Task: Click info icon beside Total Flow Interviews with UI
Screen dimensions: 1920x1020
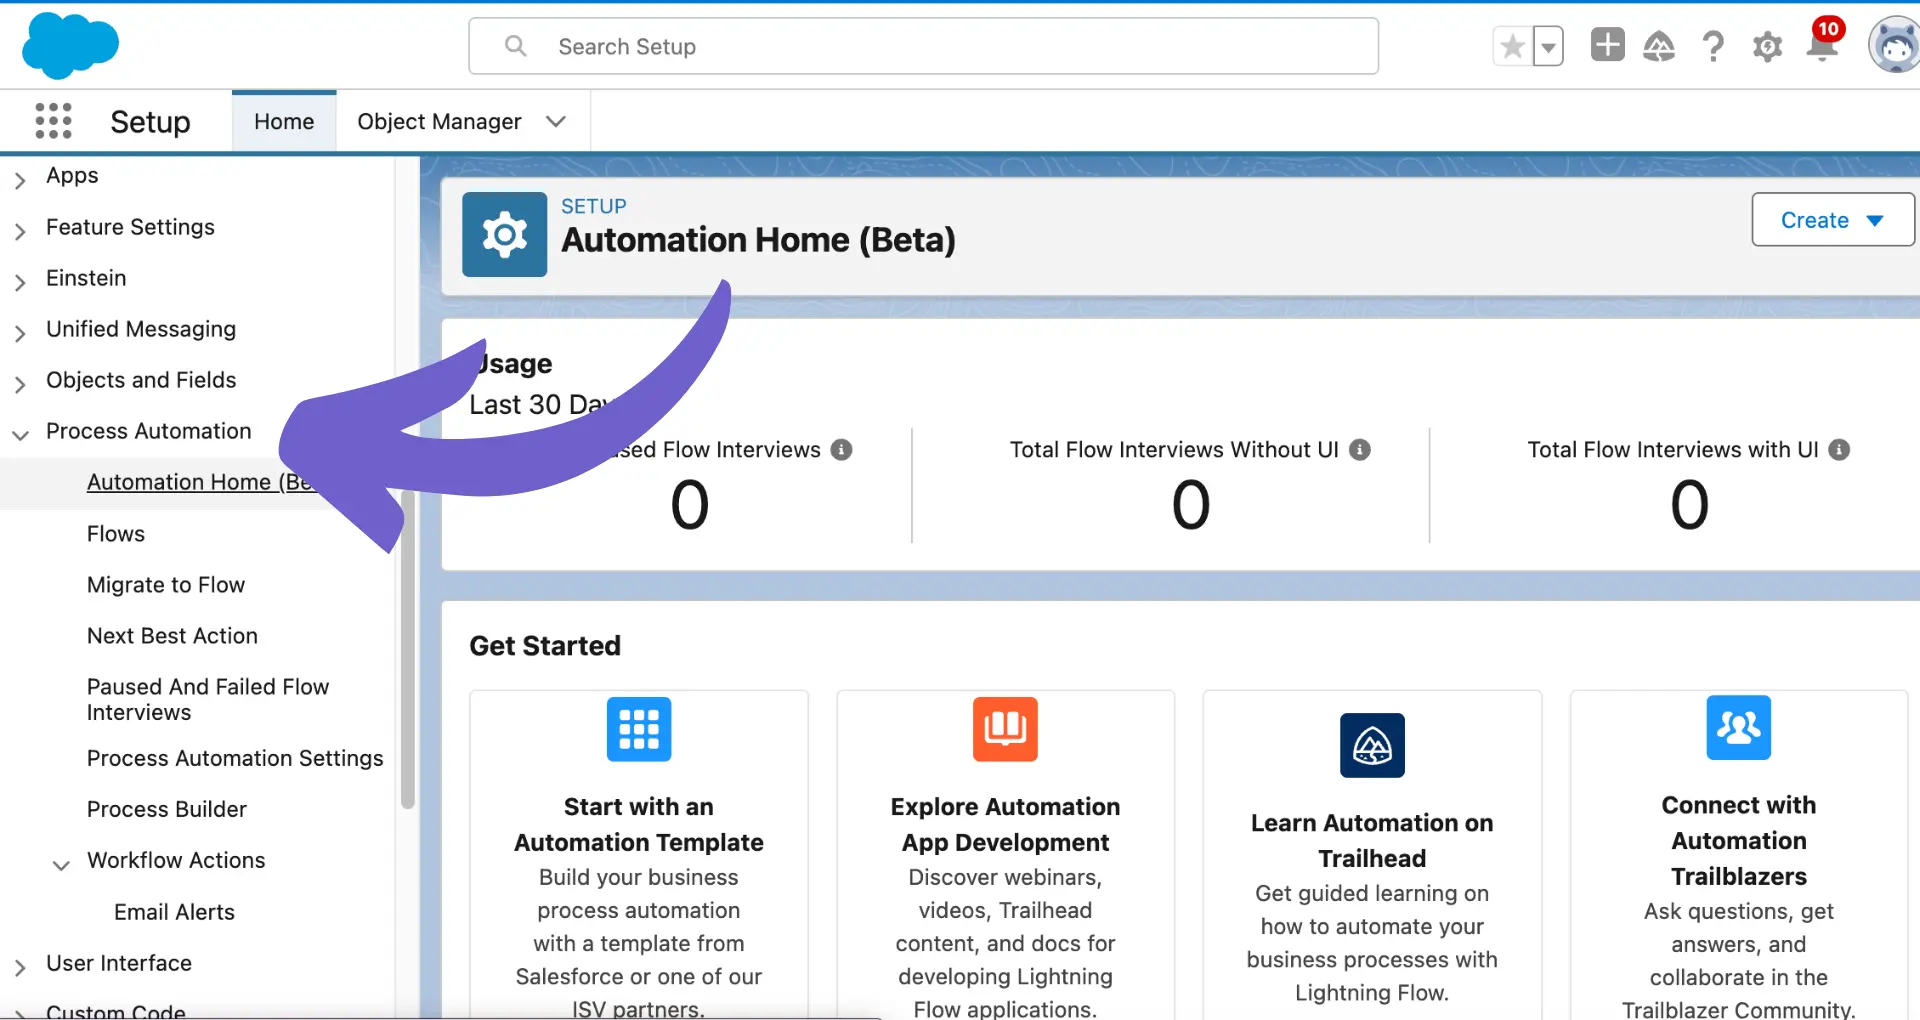Action: [x=1839, y=450]
